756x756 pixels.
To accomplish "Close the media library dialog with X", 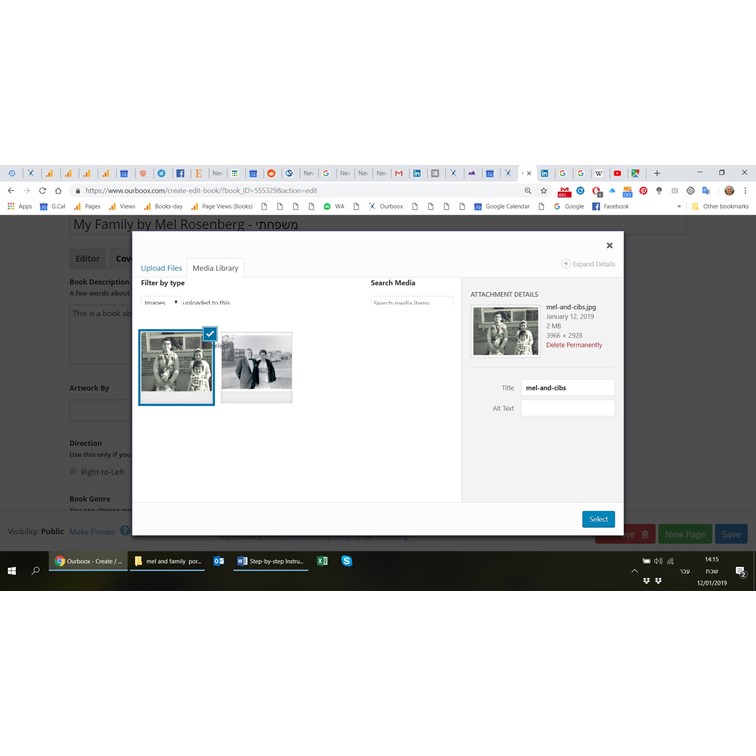I will (609, 245).
